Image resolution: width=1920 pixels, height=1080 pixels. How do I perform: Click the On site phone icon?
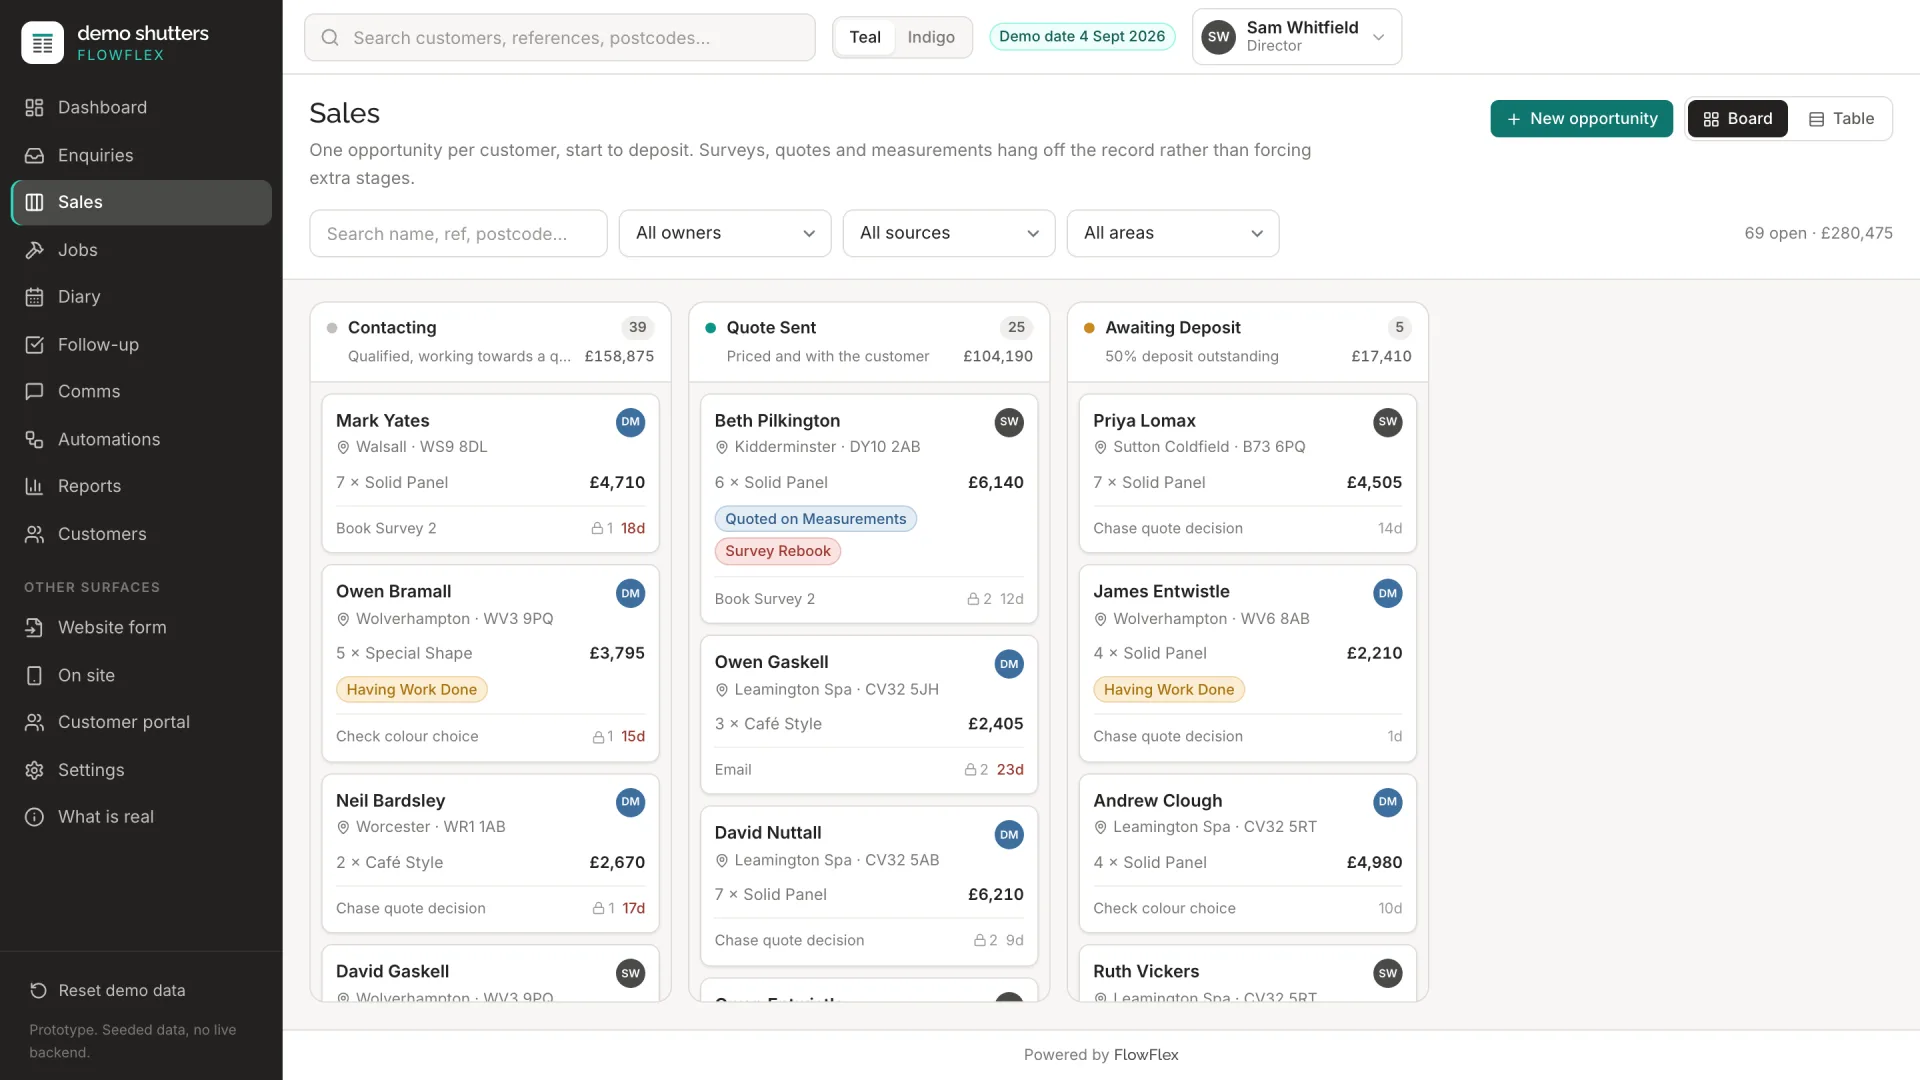34,676
